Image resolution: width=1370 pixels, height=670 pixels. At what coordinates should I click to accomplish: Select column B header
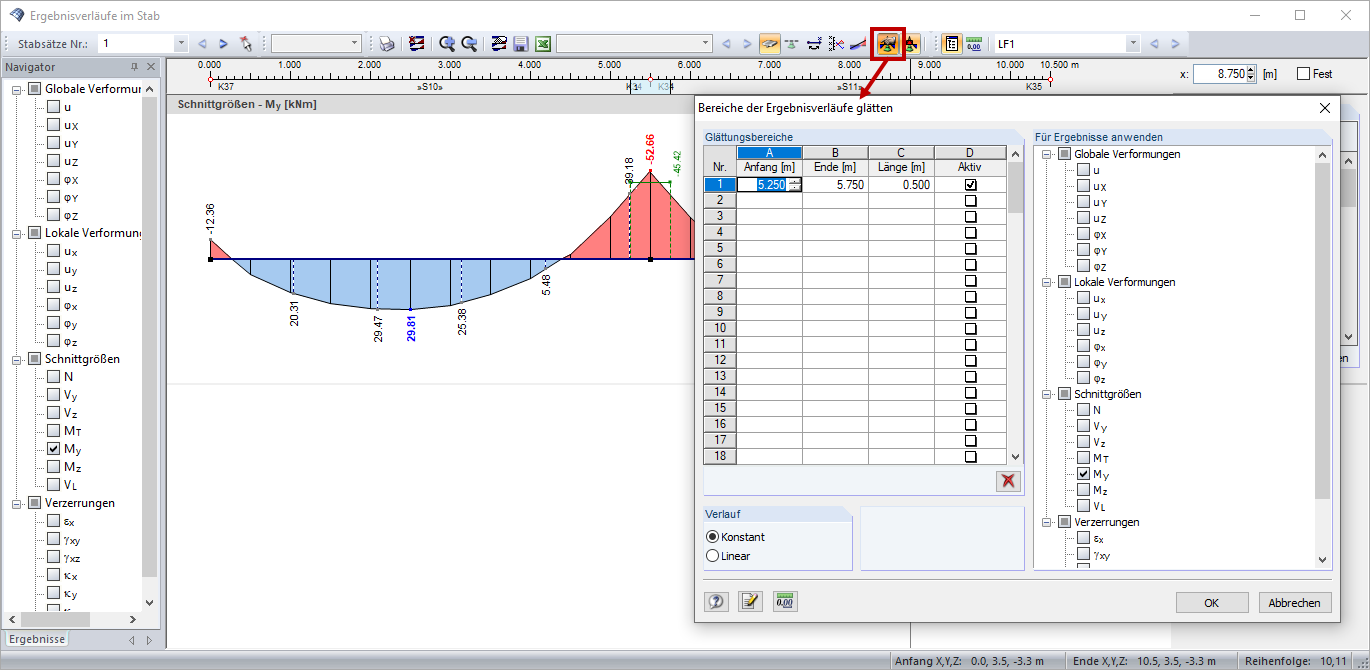(835, 153)
